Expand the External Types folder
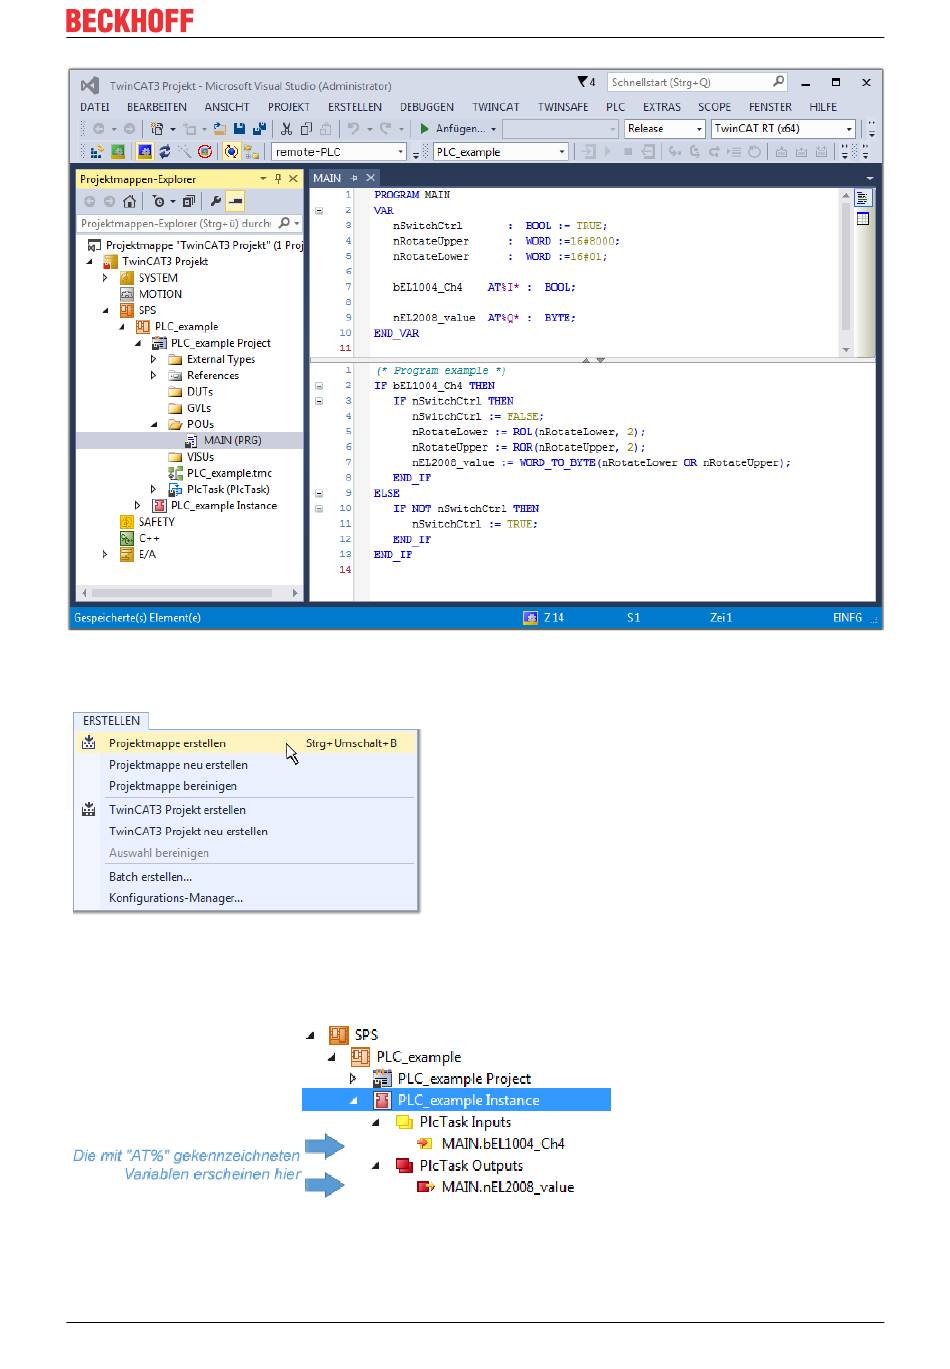Image resolution: width=950 pixels, height=1369 pixels. 153,360
